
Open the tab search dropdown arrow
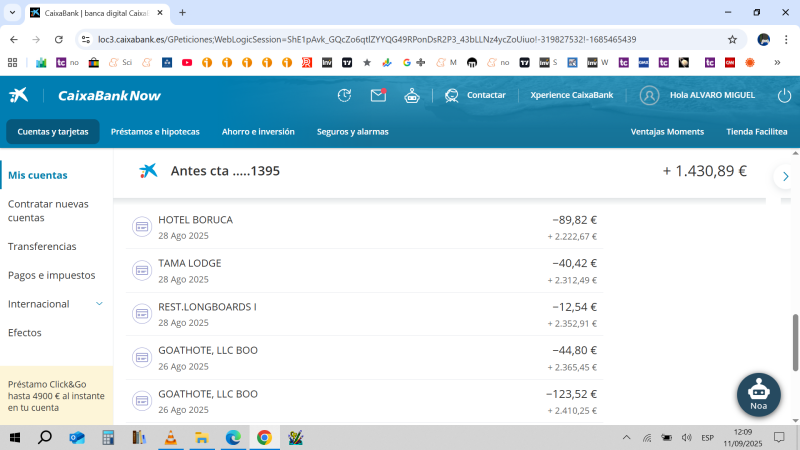[x=12, y=13]
